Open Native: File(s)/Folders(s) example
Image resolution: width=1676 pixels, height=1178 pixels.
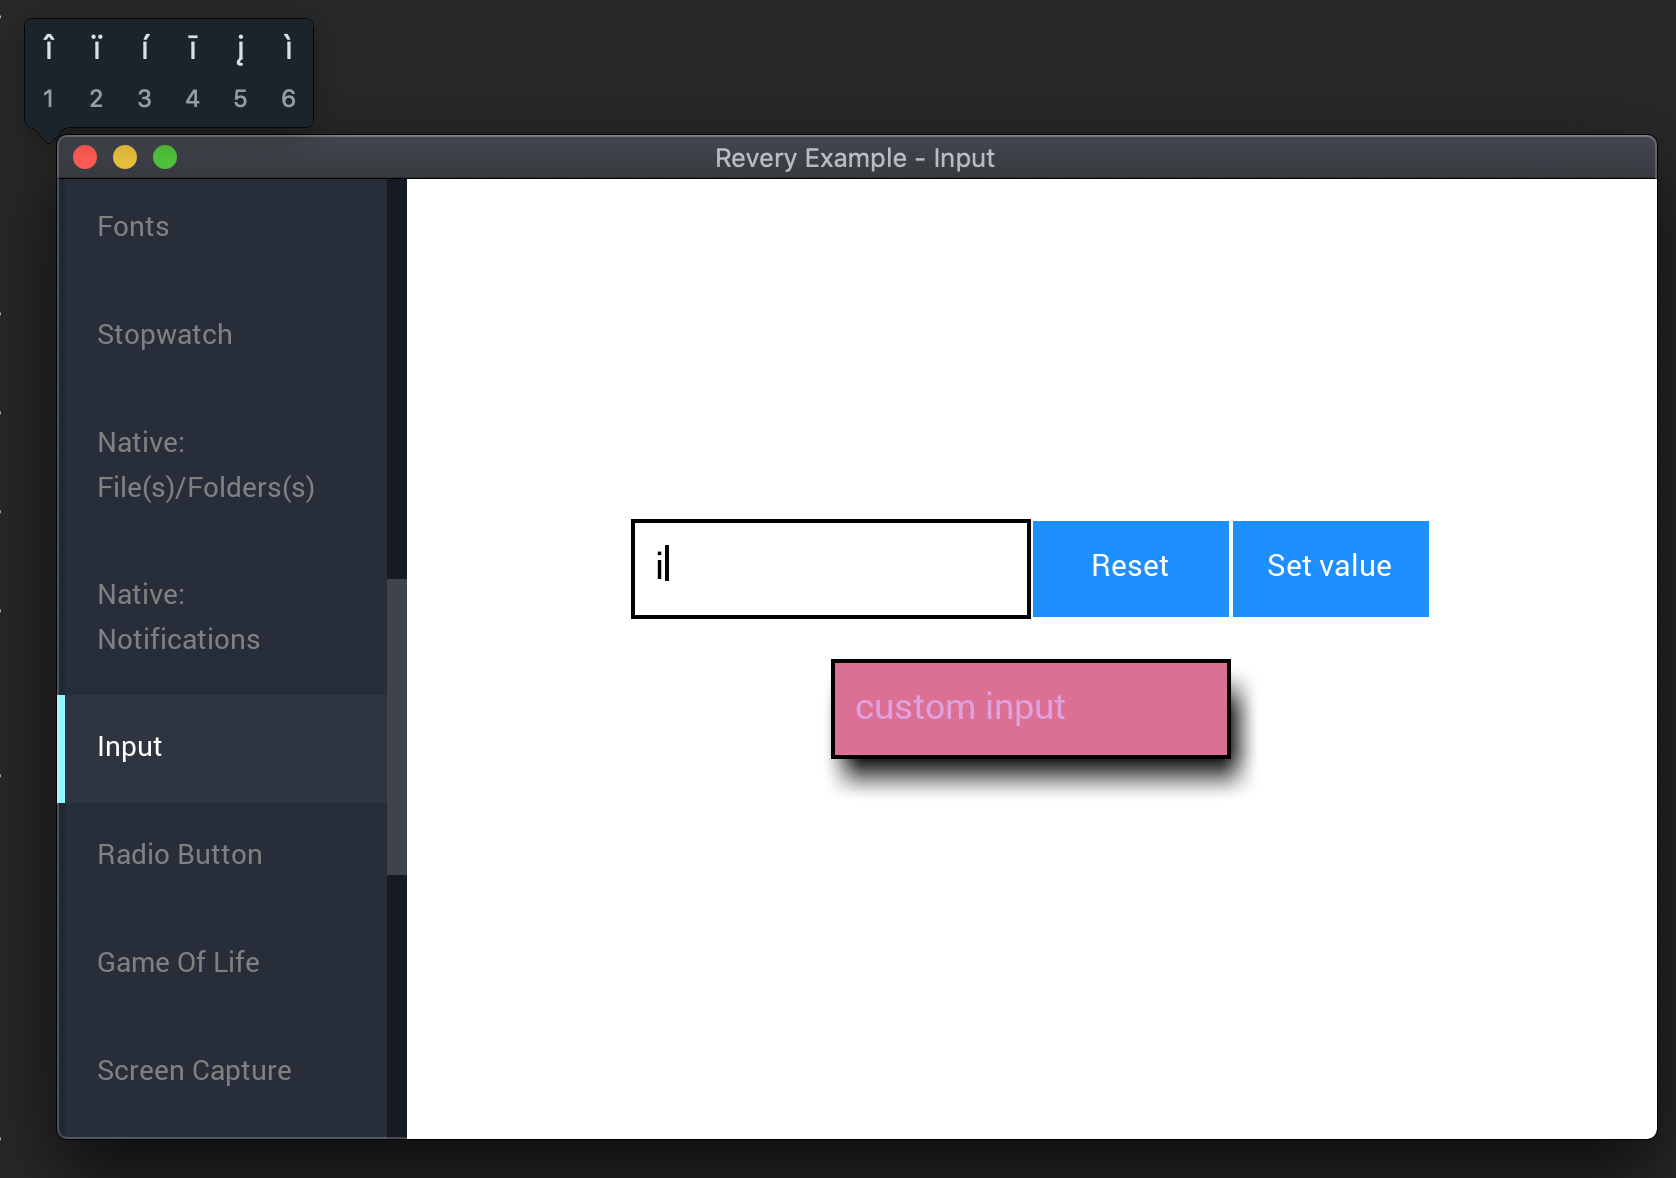(223, 465)
